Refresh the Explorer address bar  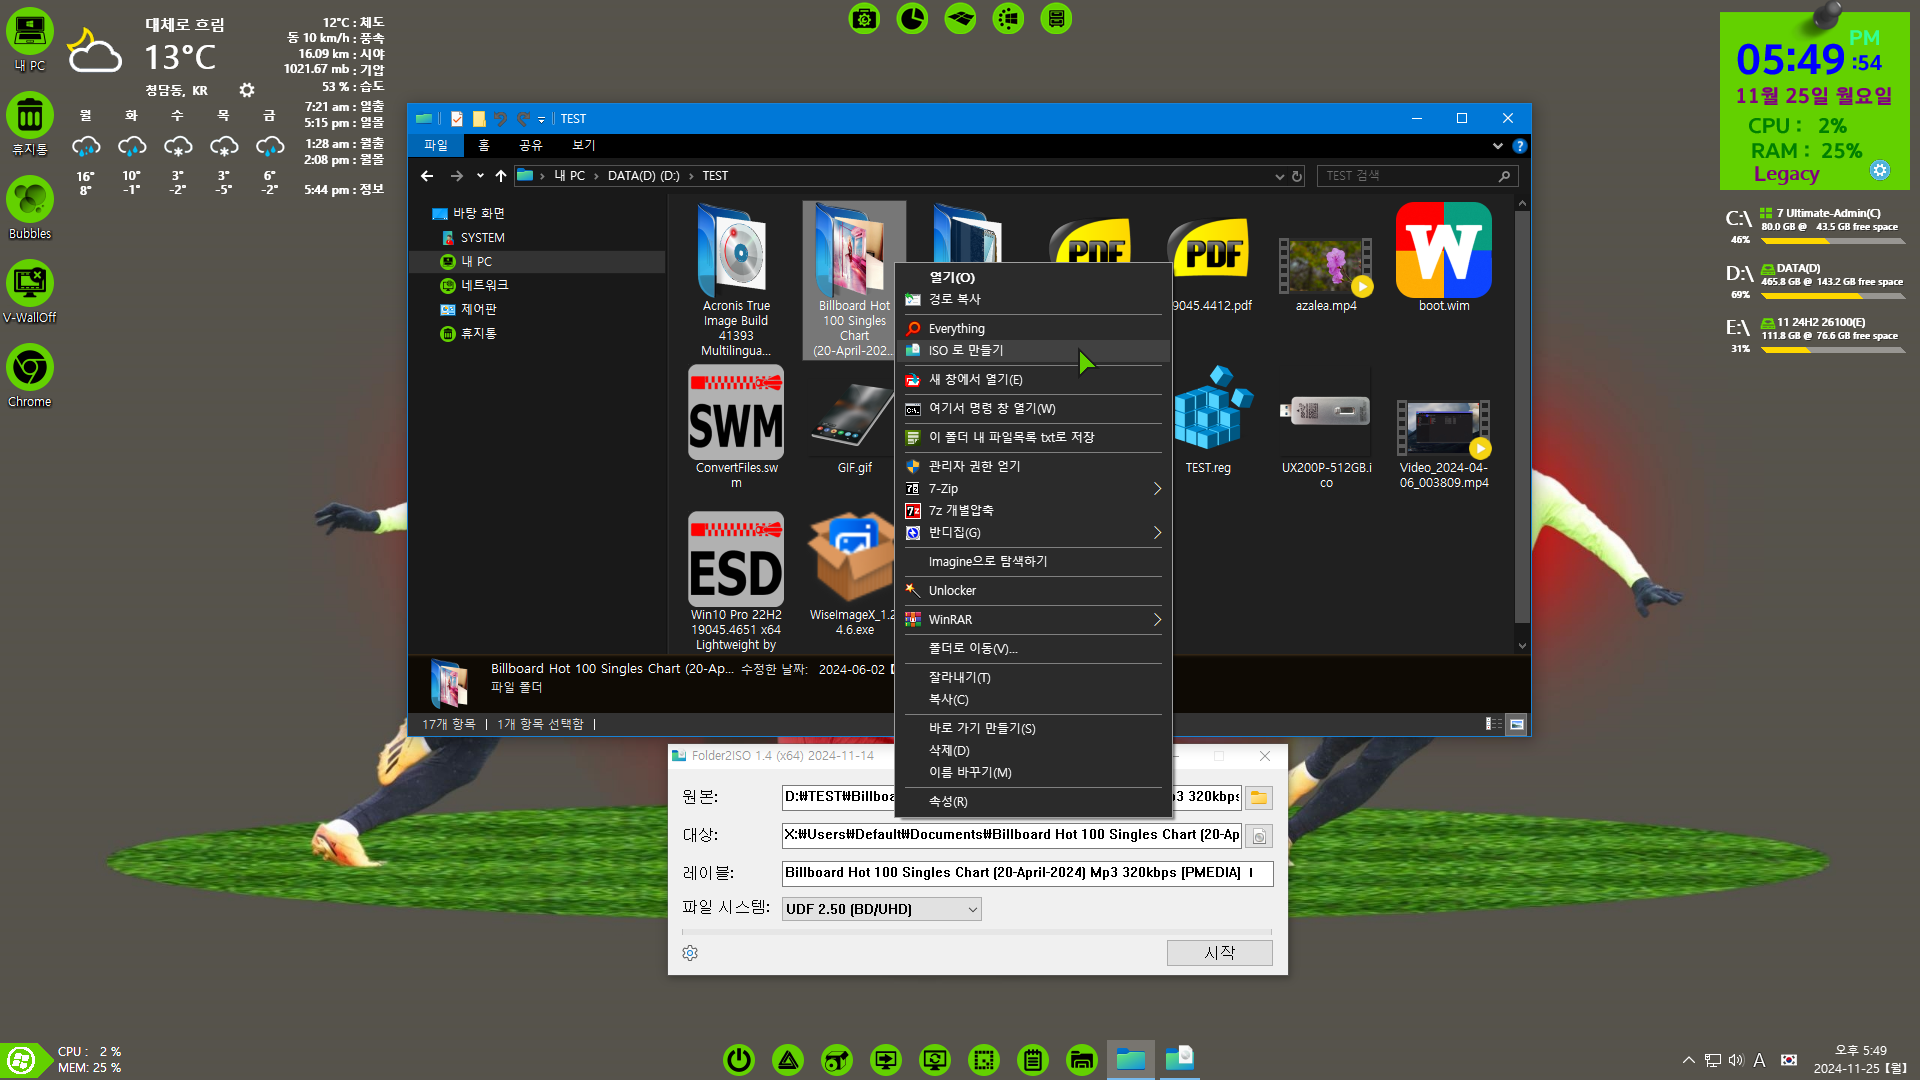[x=1297, y=176]
